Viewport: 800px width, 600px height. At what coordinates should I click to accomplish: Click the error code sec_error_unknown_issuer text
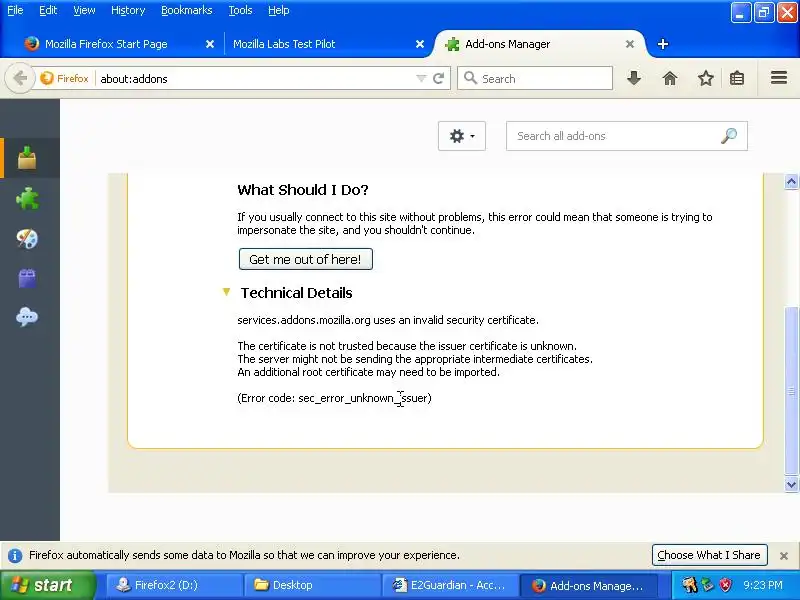(x=334, y=398)
